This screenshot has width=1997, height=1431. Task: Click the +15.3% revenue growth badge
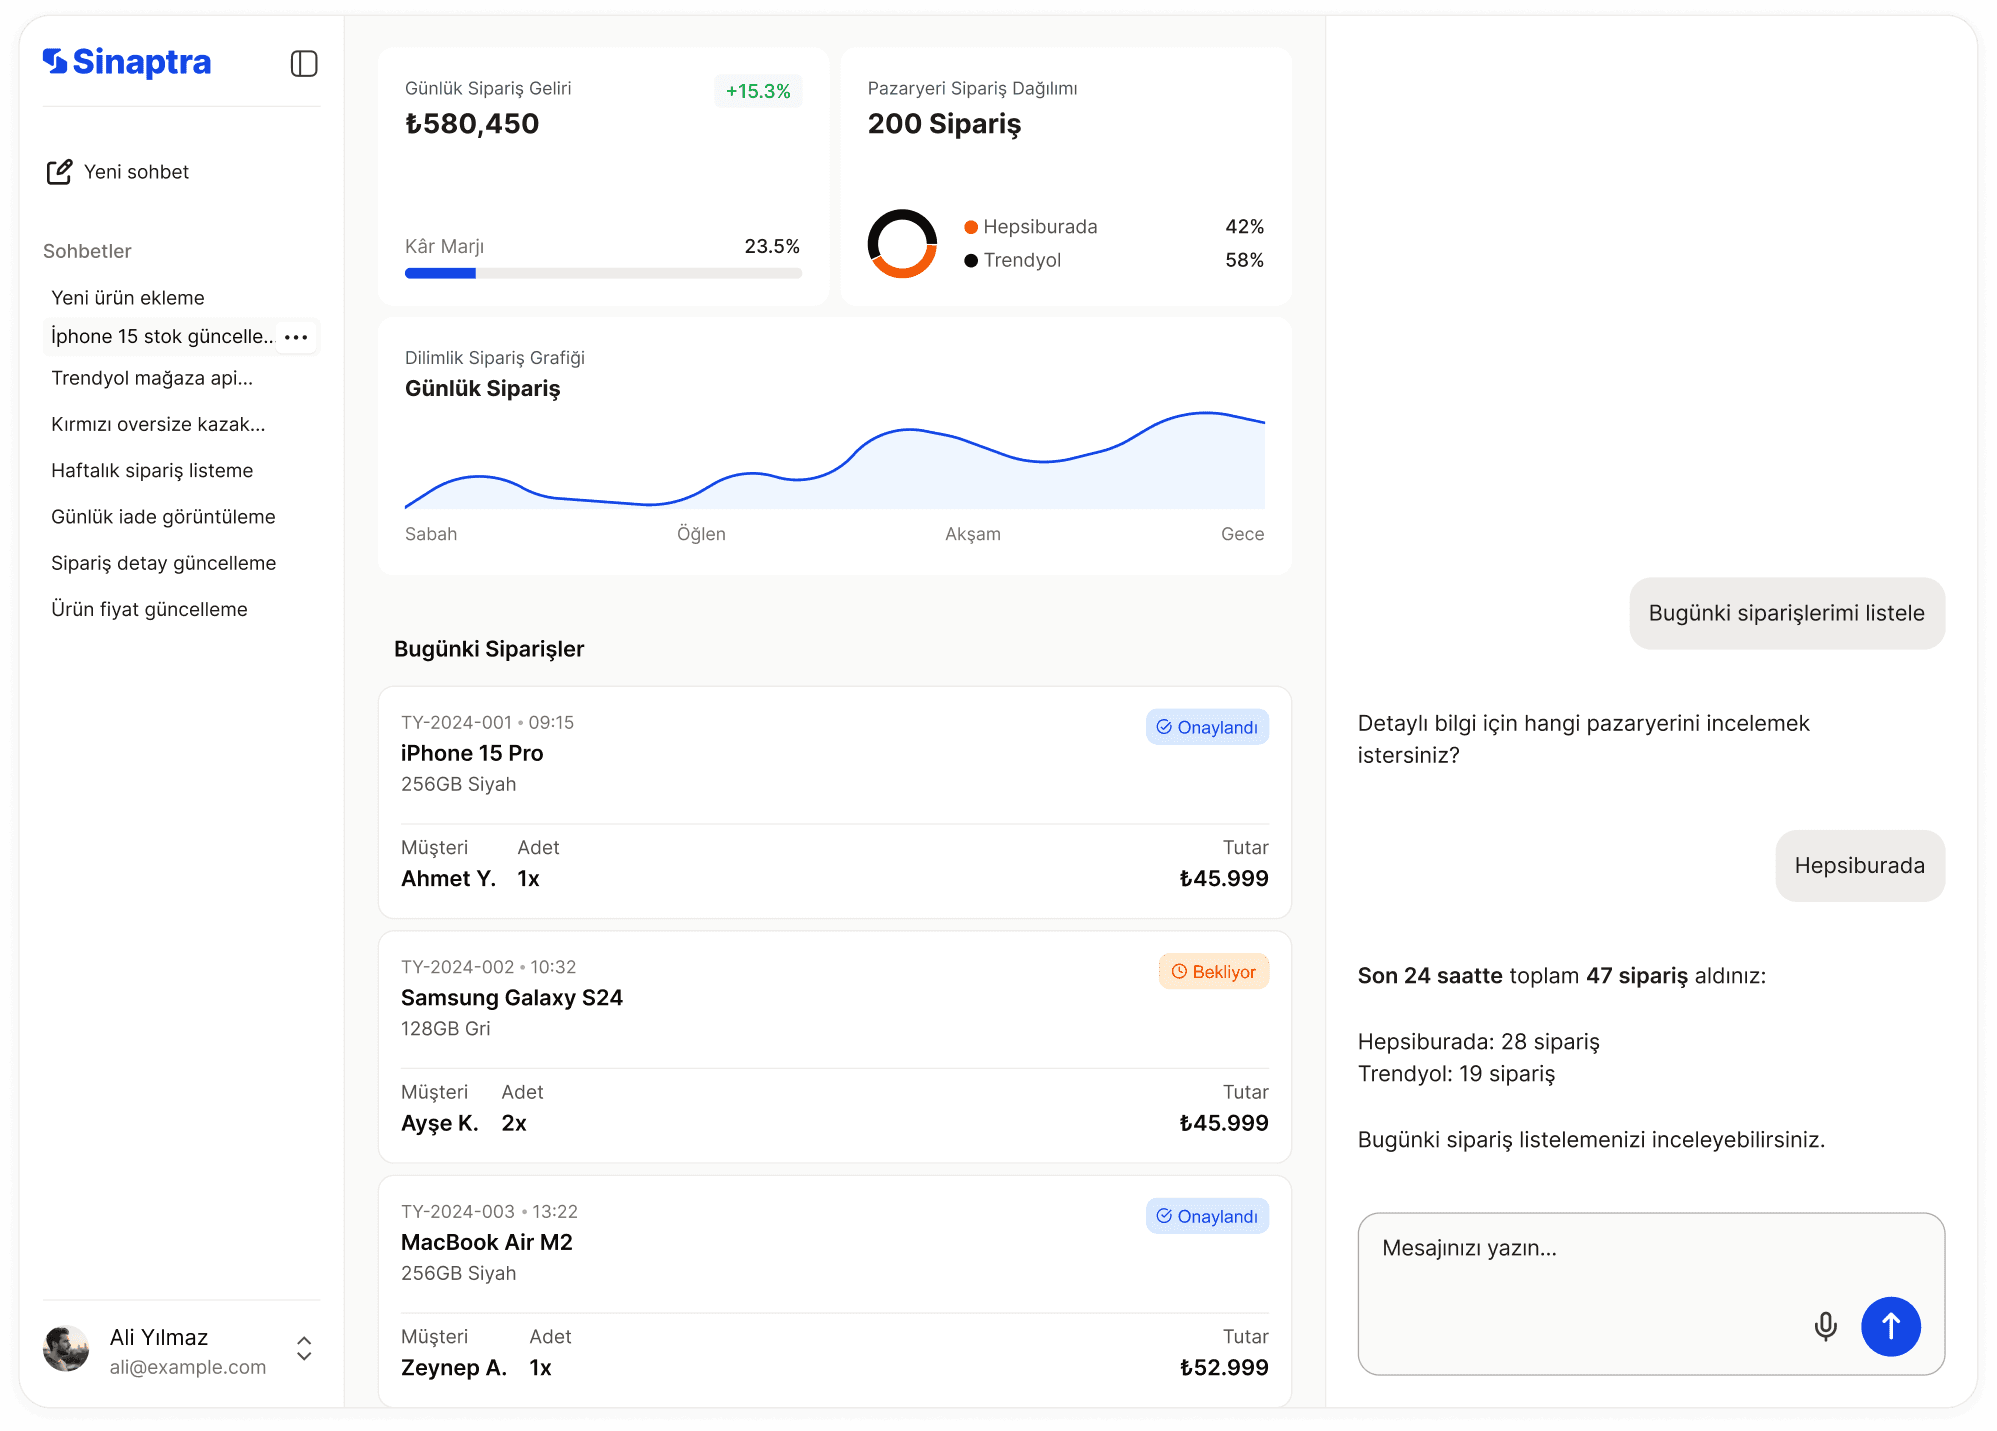tap(758, 91)
